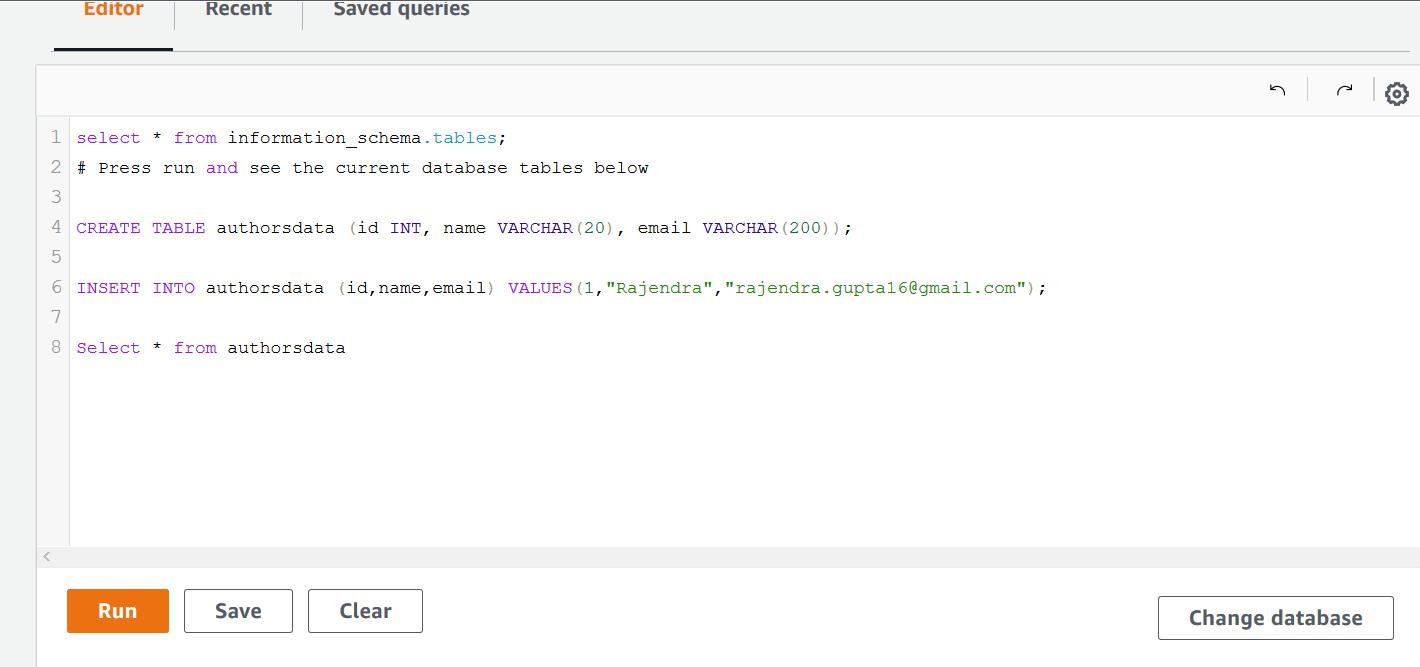Viewport: 1420px width, 667px height.
Task: Go to the Saved queries tab
Action: [401, 11]
